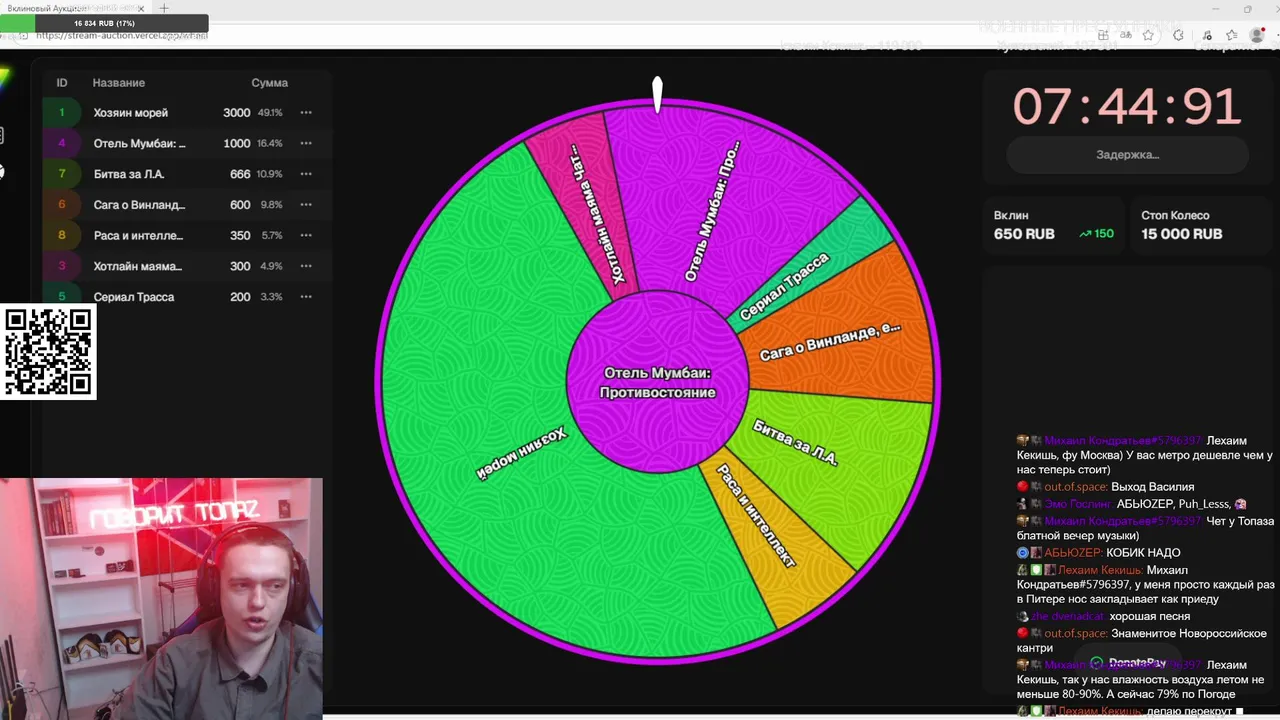Click the 07:44:91 timer display
Screen dimensions: 1280x720
coord(1127,106)
